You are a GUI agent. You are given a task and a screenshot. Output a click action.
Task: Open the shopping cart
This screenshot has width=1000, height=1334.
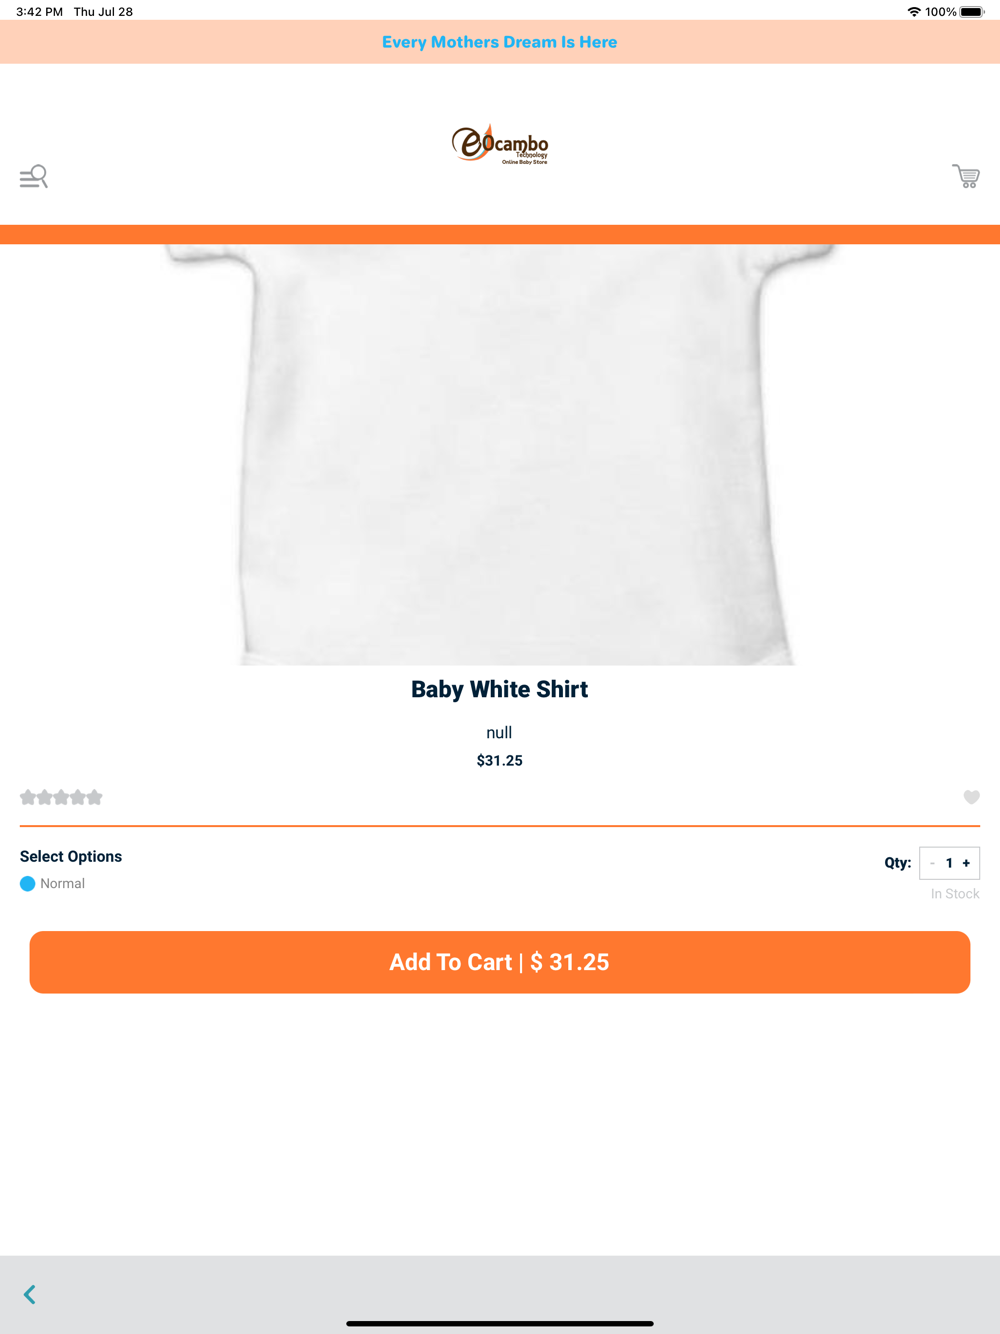pyautogui.click(x=966, y=176)
